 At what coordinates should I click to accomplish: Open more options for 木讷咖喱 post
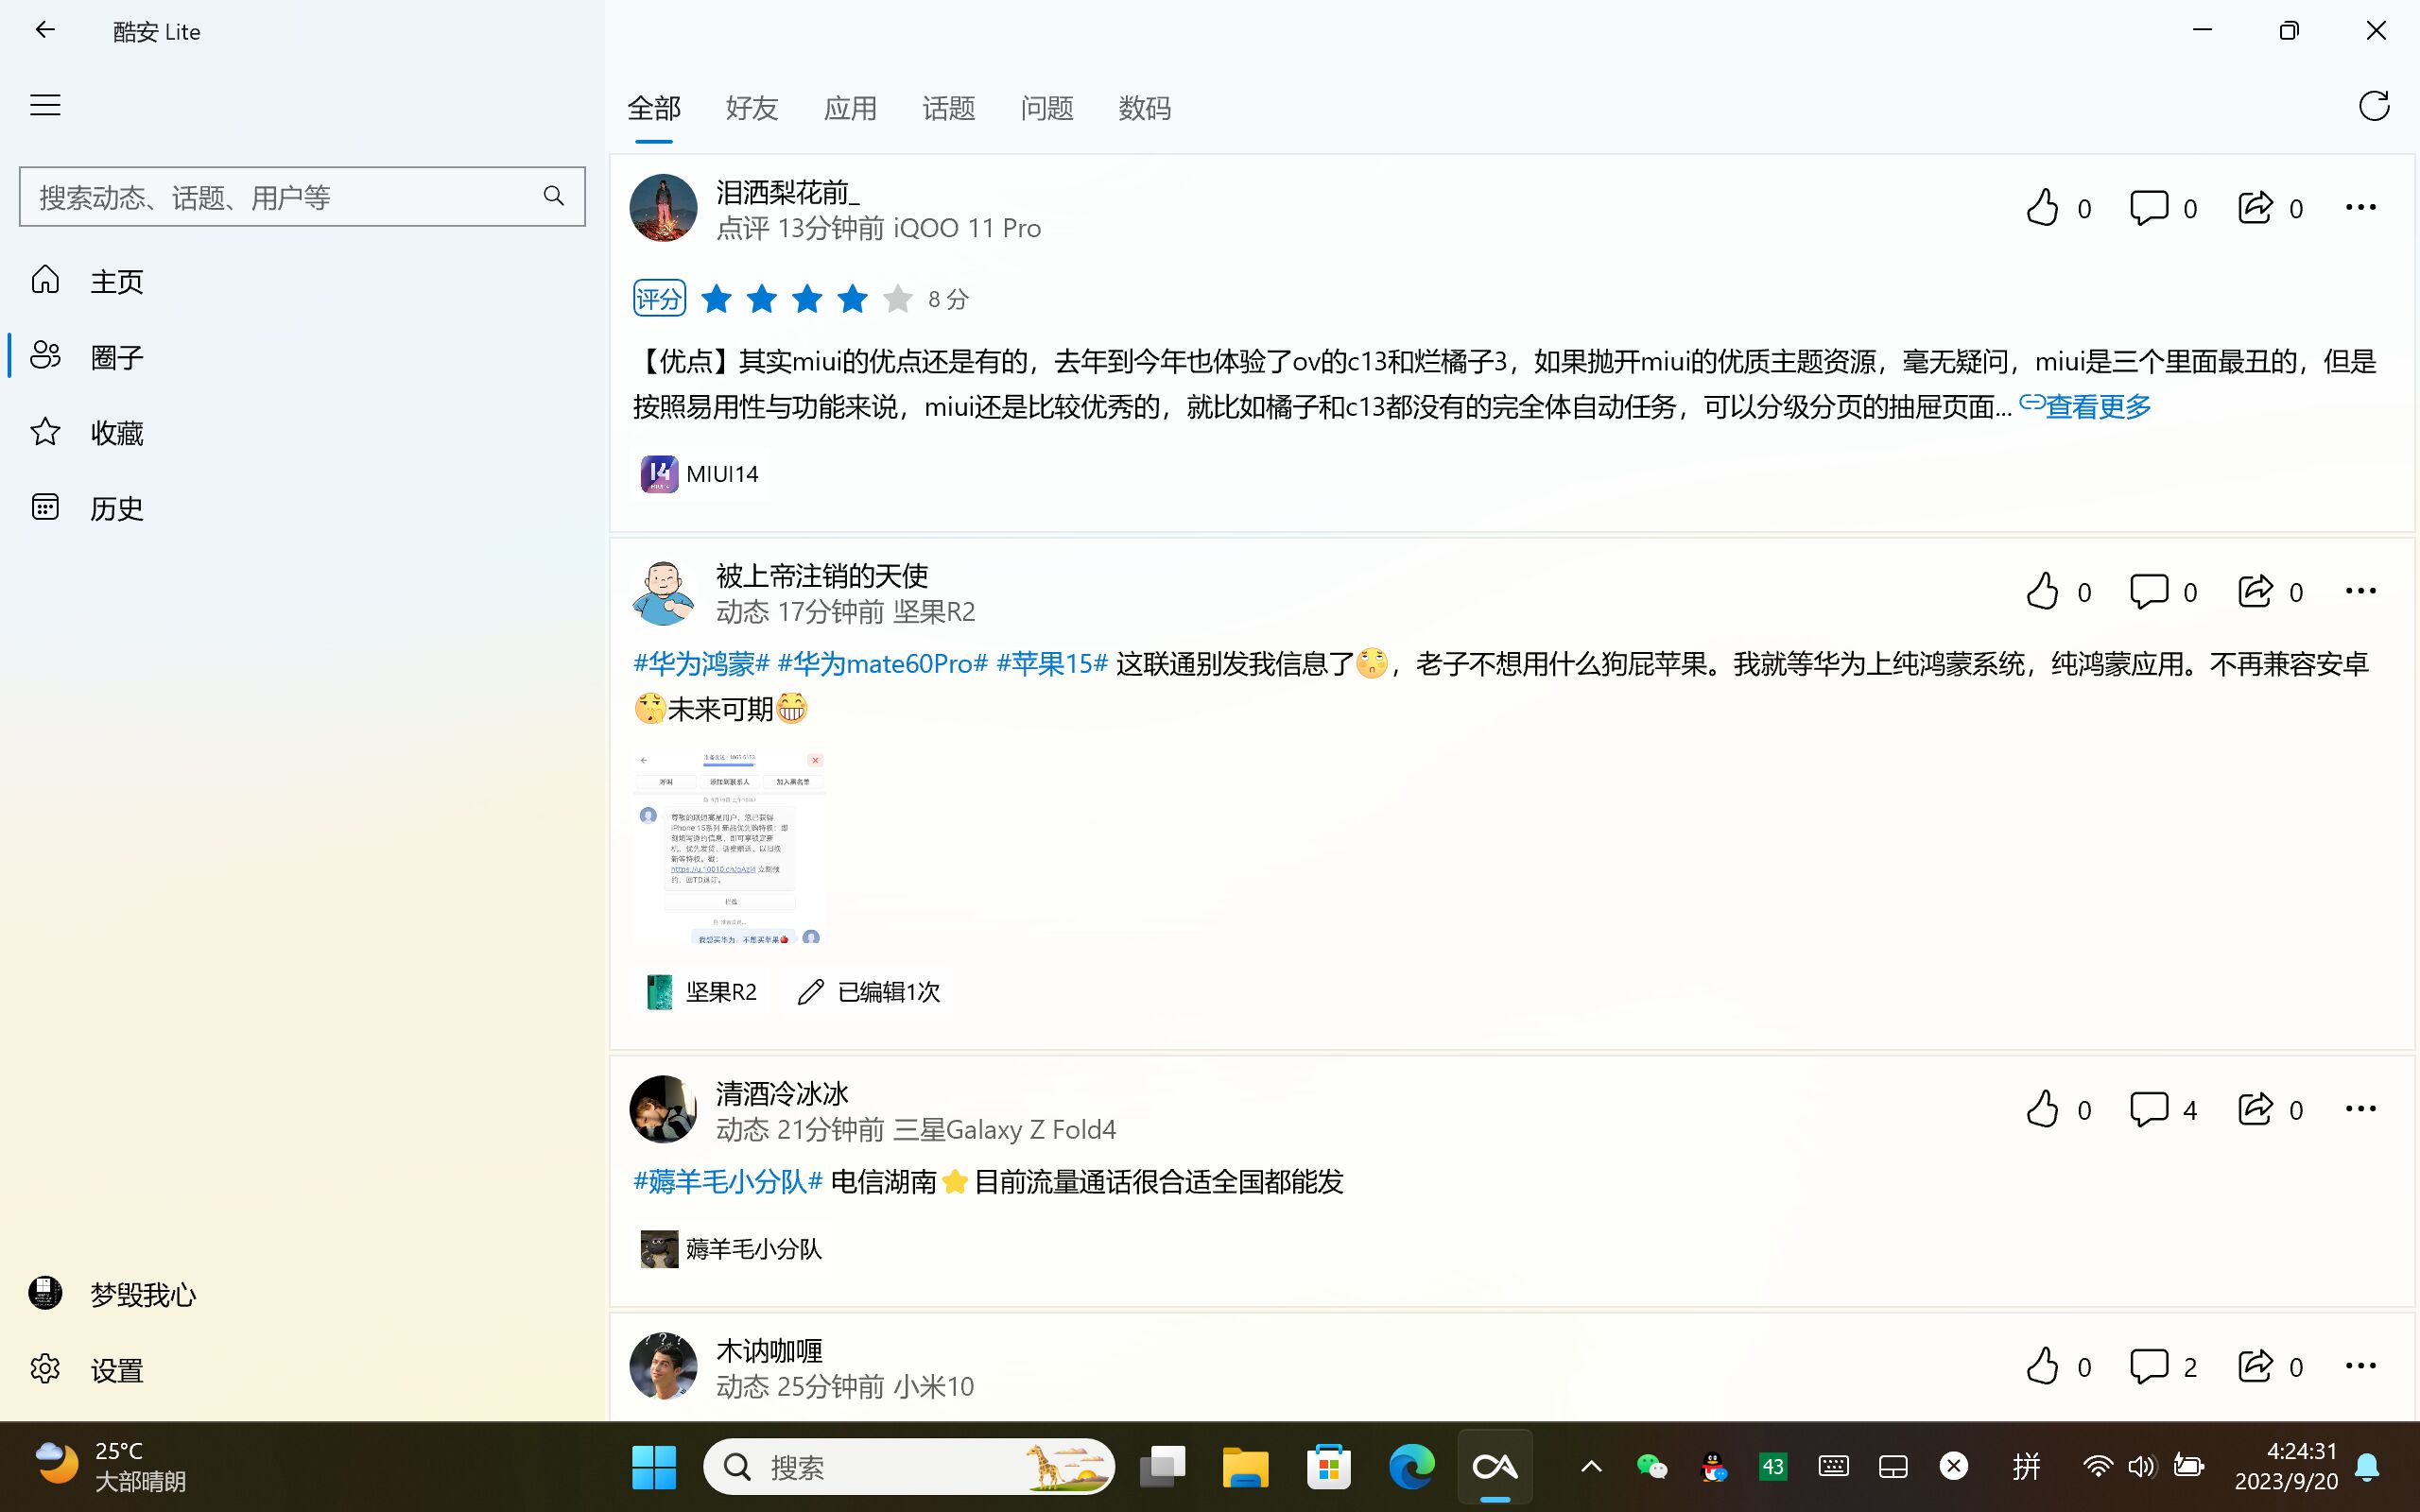pos(2360,1367)
